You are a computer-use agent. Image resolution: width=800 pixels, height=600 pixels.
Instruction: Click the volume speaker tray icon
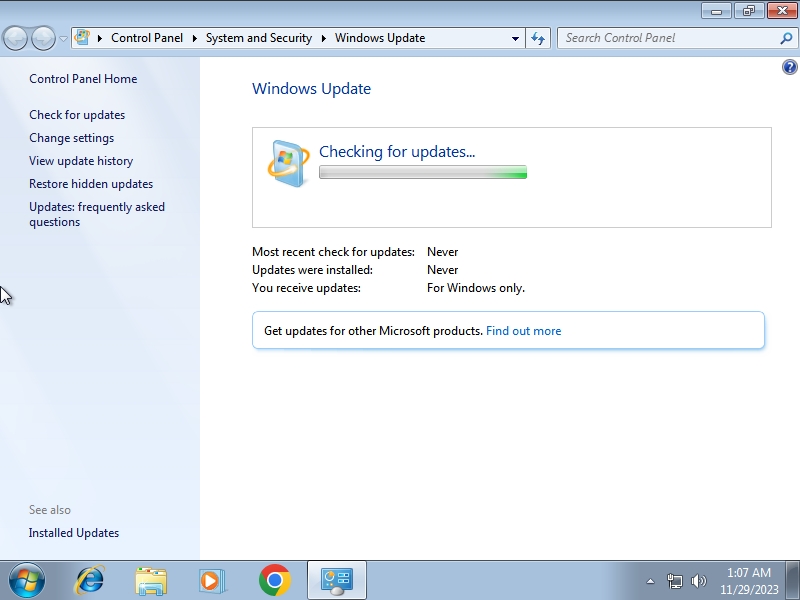698,581
